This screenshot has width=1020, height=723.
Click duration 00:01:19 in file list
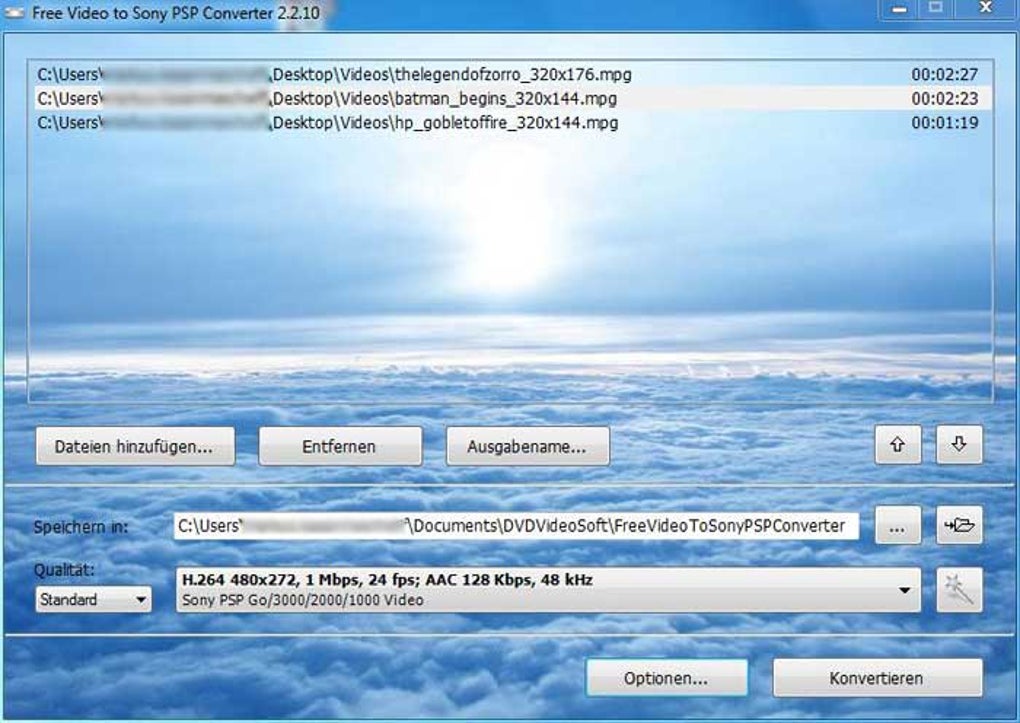945,123
